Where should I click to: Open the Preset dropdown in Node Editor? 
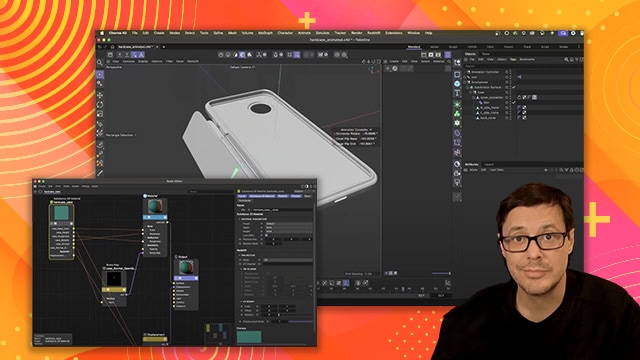point(289,224)
